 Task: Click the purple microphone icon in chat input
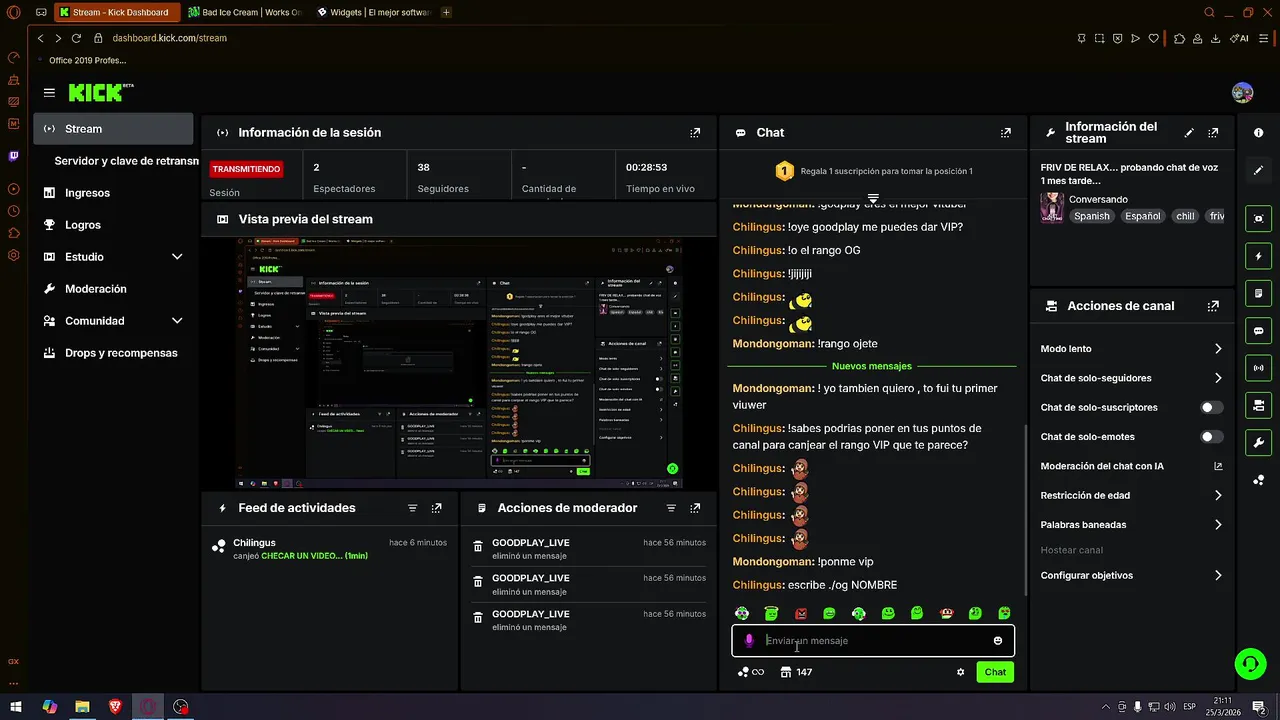coord(749,641)
